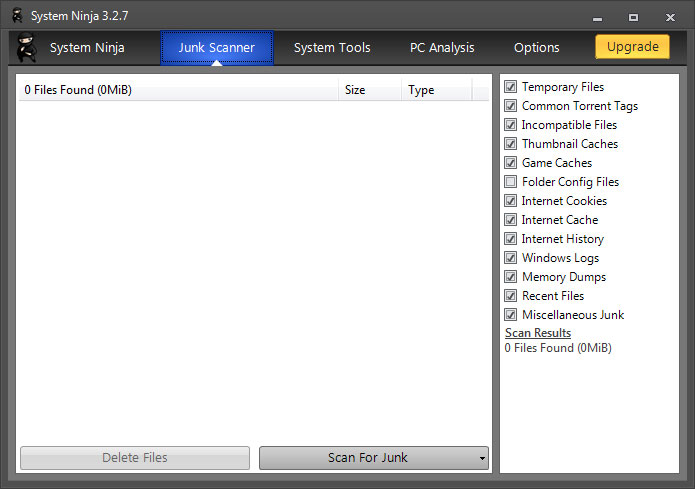695x489 pixels.
Task: Expand the Scan For Junk dropdown arrow
Action: click(x=482, y=458)
